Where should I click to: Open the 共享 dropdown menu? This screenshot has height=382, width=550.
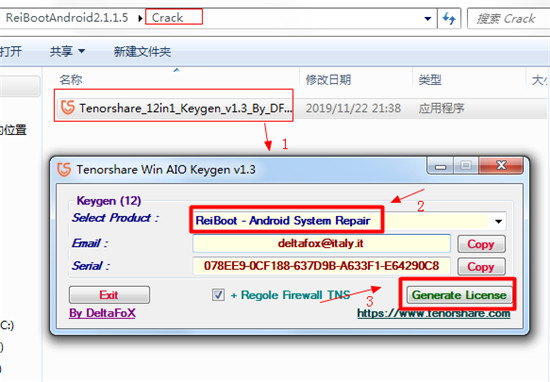click(67, 52)
